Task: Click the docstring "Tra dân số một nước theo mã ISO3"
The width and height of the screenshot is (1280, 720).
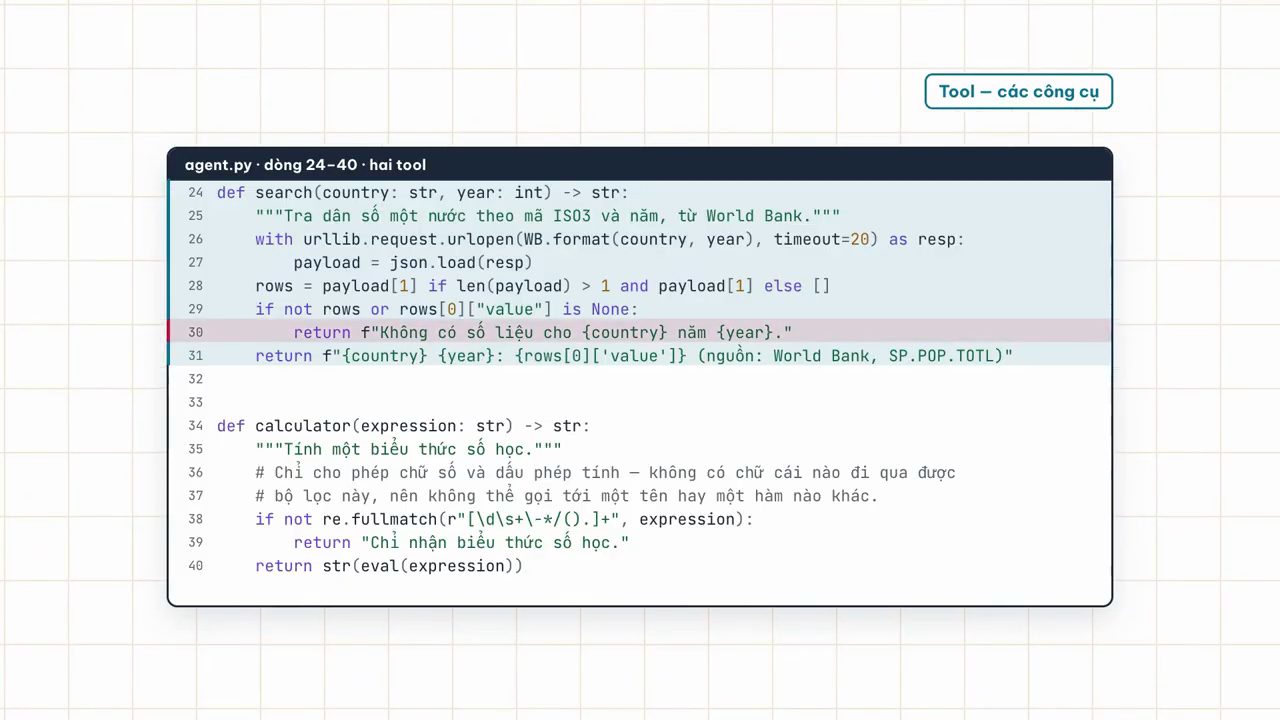Action: (547, 216)
